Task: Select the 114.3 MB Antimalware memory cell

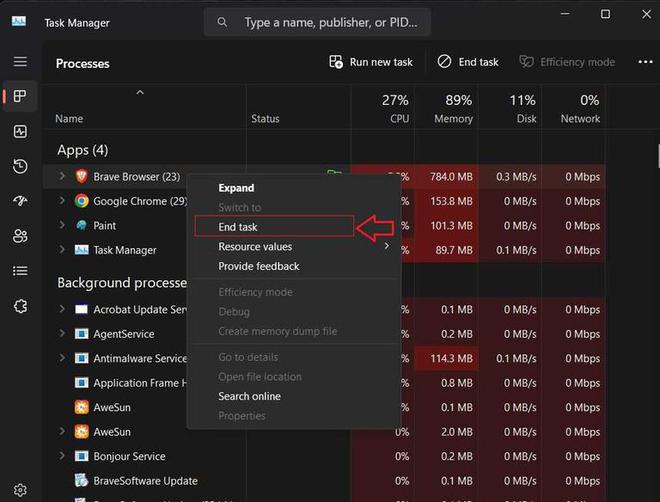Action: [447, 358]
